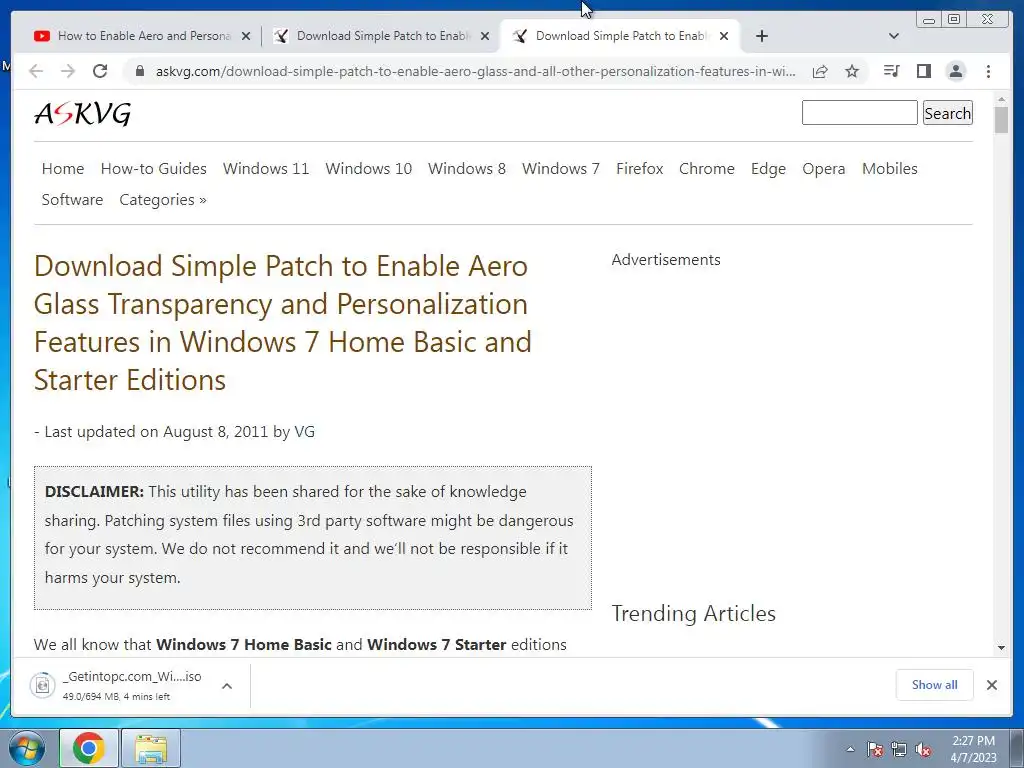Open the Windows Start menu

click(x=27, y=748)
